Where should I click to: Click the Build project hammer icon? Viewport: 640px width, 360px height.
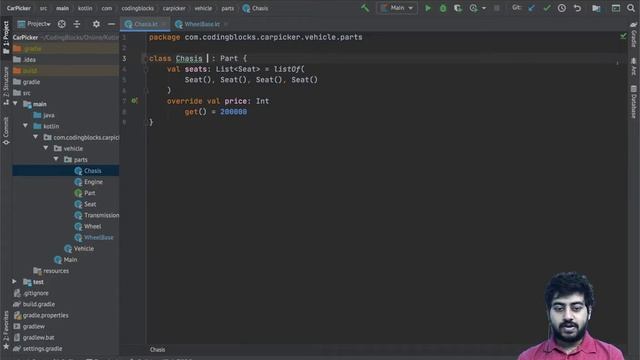365,8
